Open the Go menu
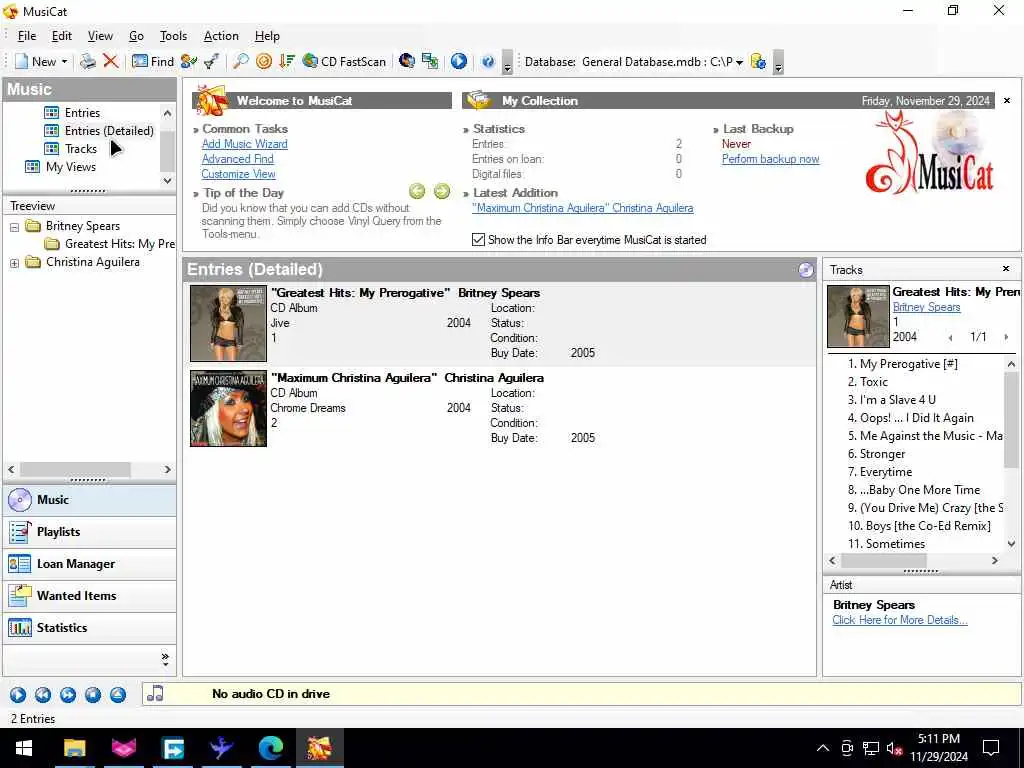 (x=136, y=36)
